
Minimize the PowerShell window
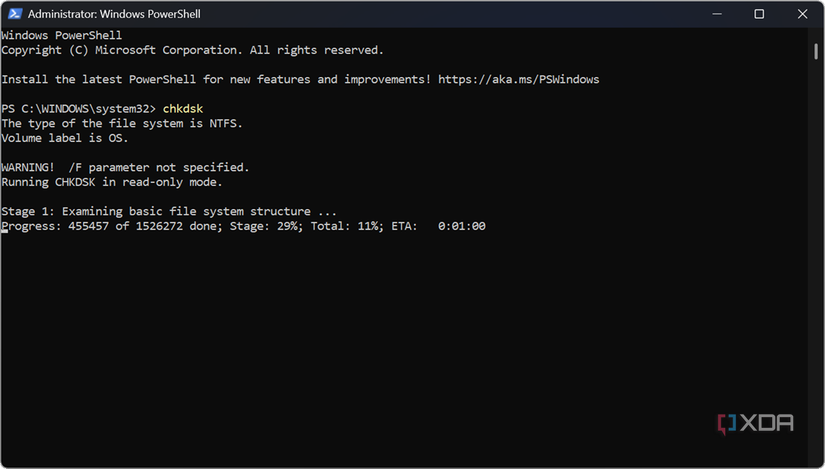tap(717, 14)
